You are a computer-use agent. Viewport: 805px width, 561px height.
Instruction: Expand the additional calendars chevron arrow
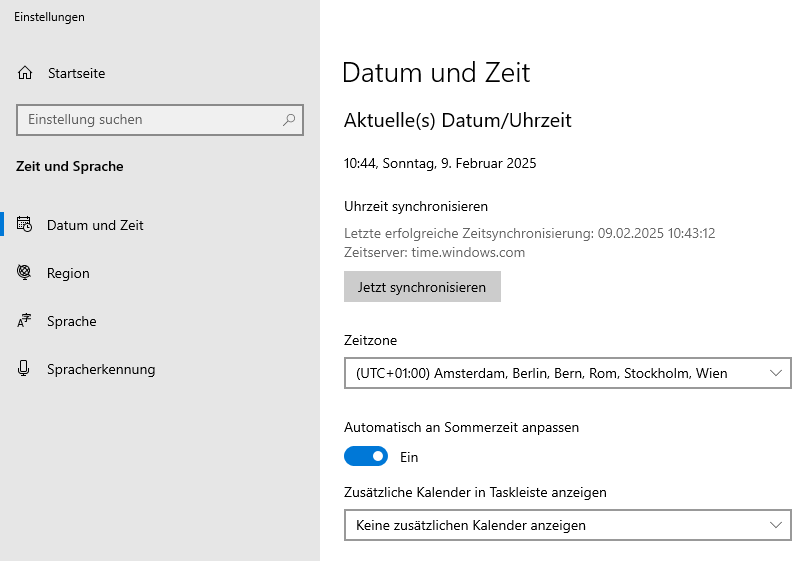pos(777,525)
